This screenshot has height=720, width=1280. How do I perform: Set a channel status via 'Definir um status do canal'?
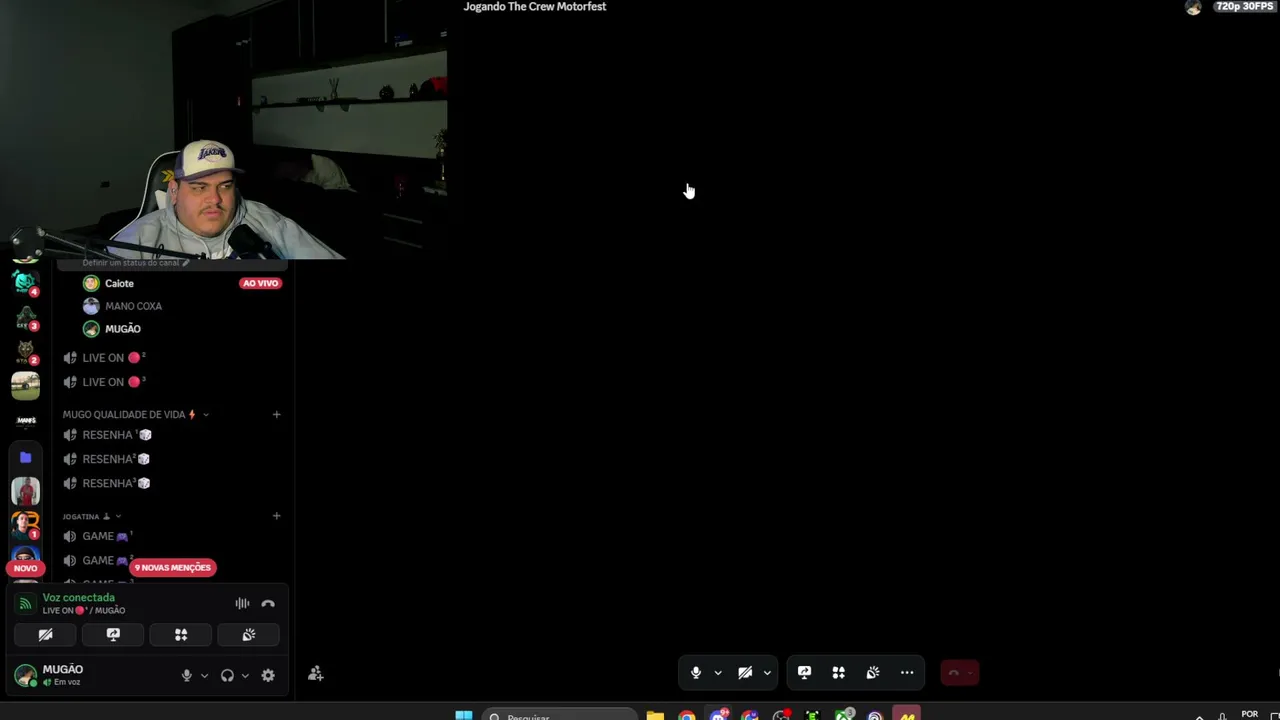(x=136, y=263)
